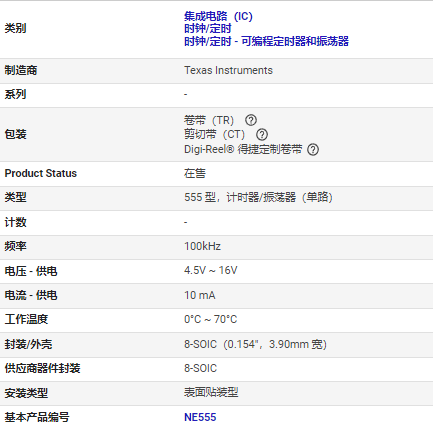Click the 表面贴装型 mounting type value

pyautogui.click(x=211, y=392)
